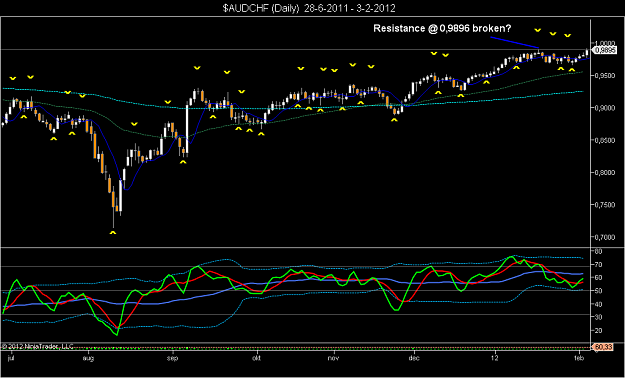Click the 'jul' month label on time axis
This screenshot has width=625, height=378.
pyautogui.click(x=11, y=358)
